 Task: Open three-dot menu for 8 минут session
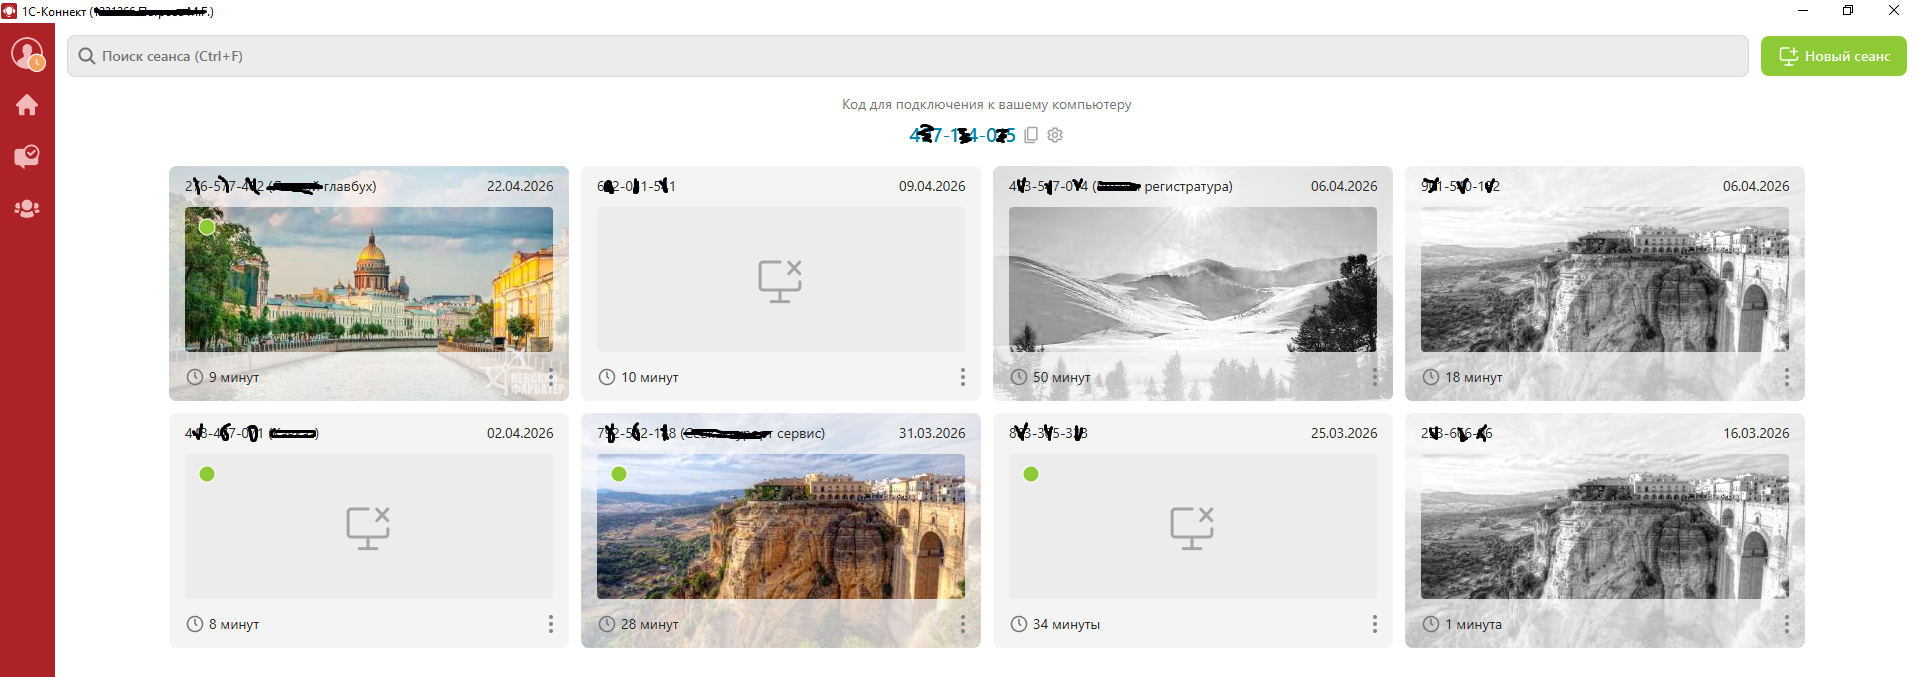tap(551, 624)
